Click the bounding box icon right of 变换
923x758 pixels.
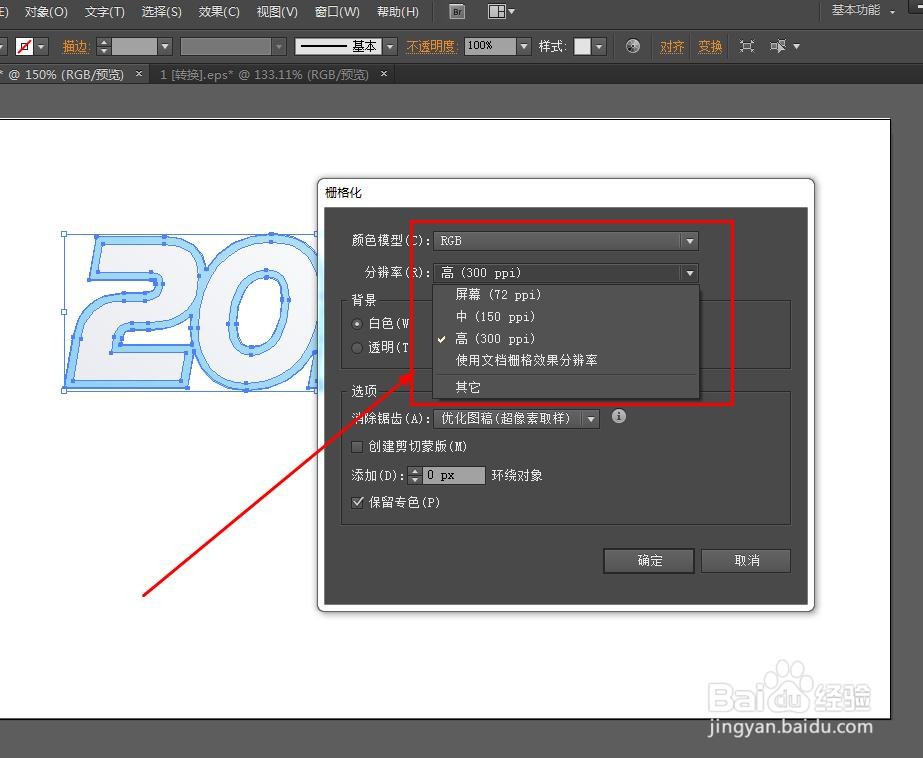point(745,46)
